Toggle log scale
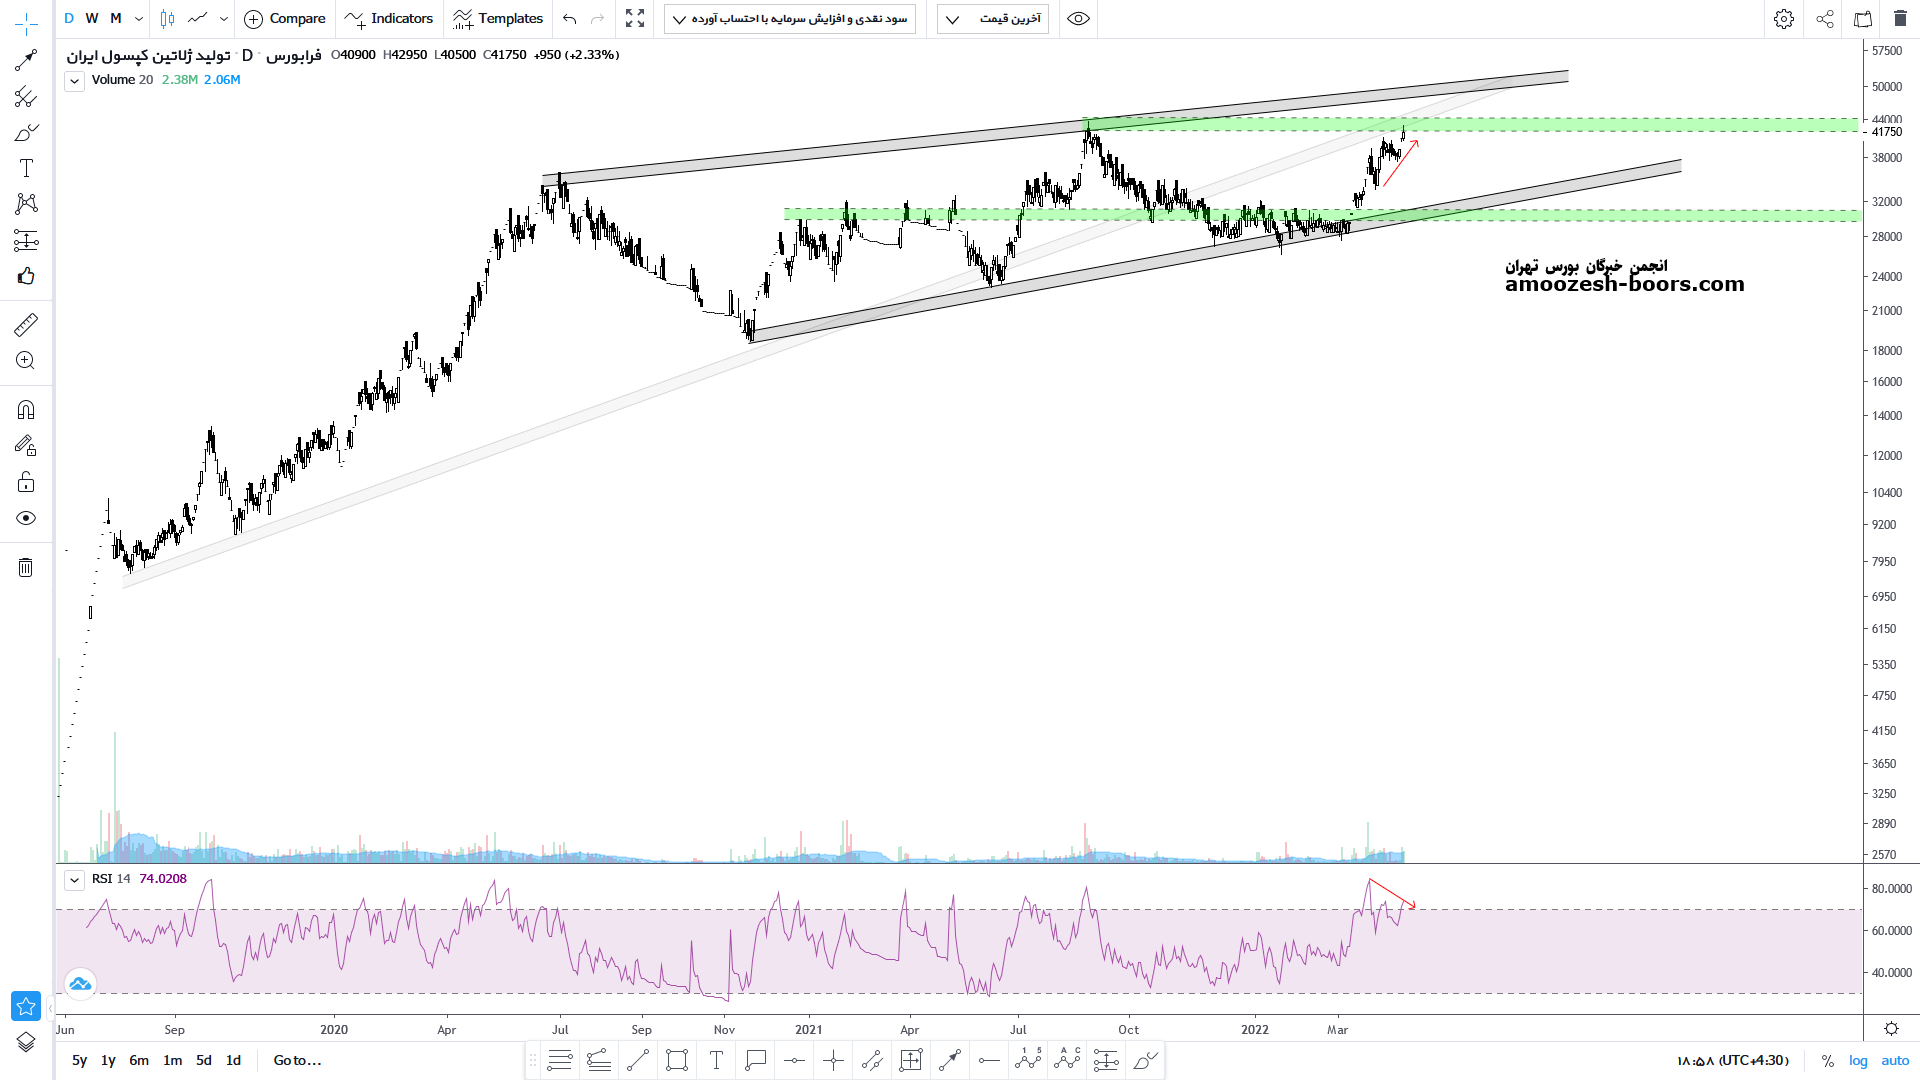This screenshot has width=1920, height=1080. [1858, 1061]
